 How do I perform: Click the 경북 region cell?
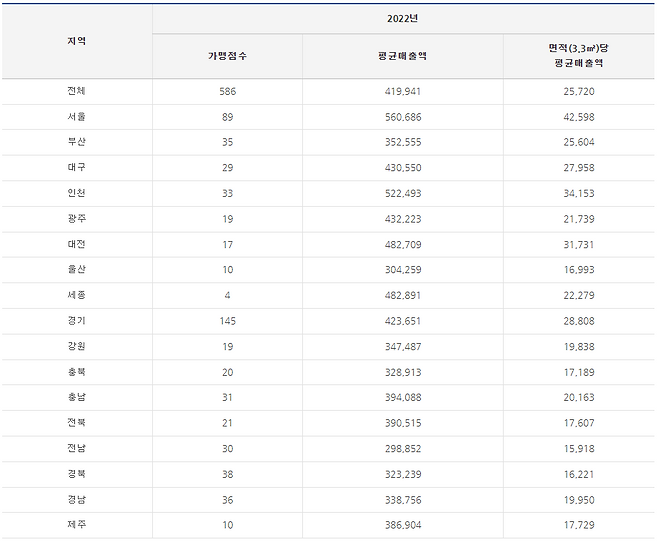pos(76,474)
